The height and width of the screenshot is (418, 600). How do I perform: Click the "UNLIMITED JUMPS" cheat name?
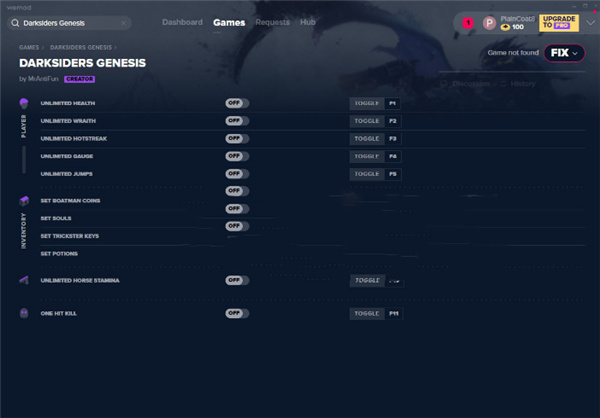click(67, 174)
